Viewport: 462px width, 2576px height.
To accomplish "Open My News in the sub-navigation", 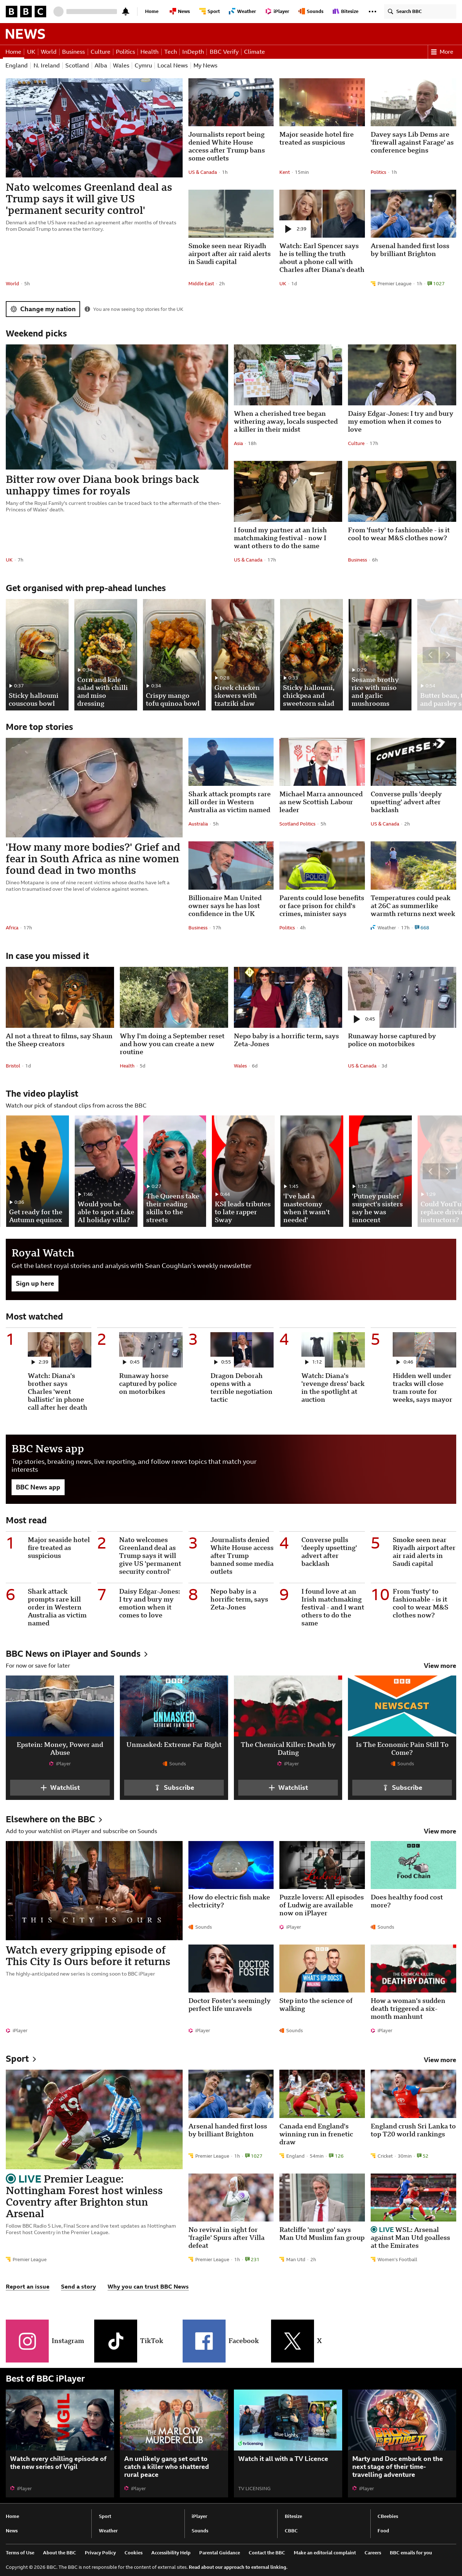I will [205, 66].
